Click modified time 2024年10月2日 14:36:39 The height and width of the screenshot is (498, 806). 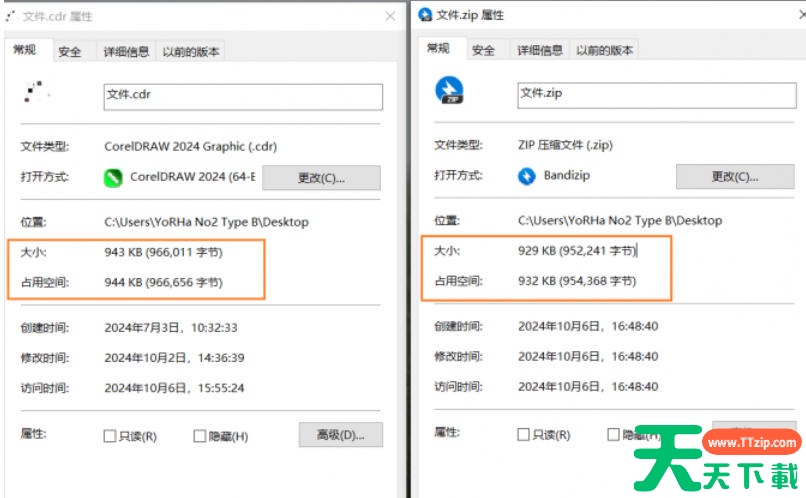pyautogui.click(x=174, y=358)
